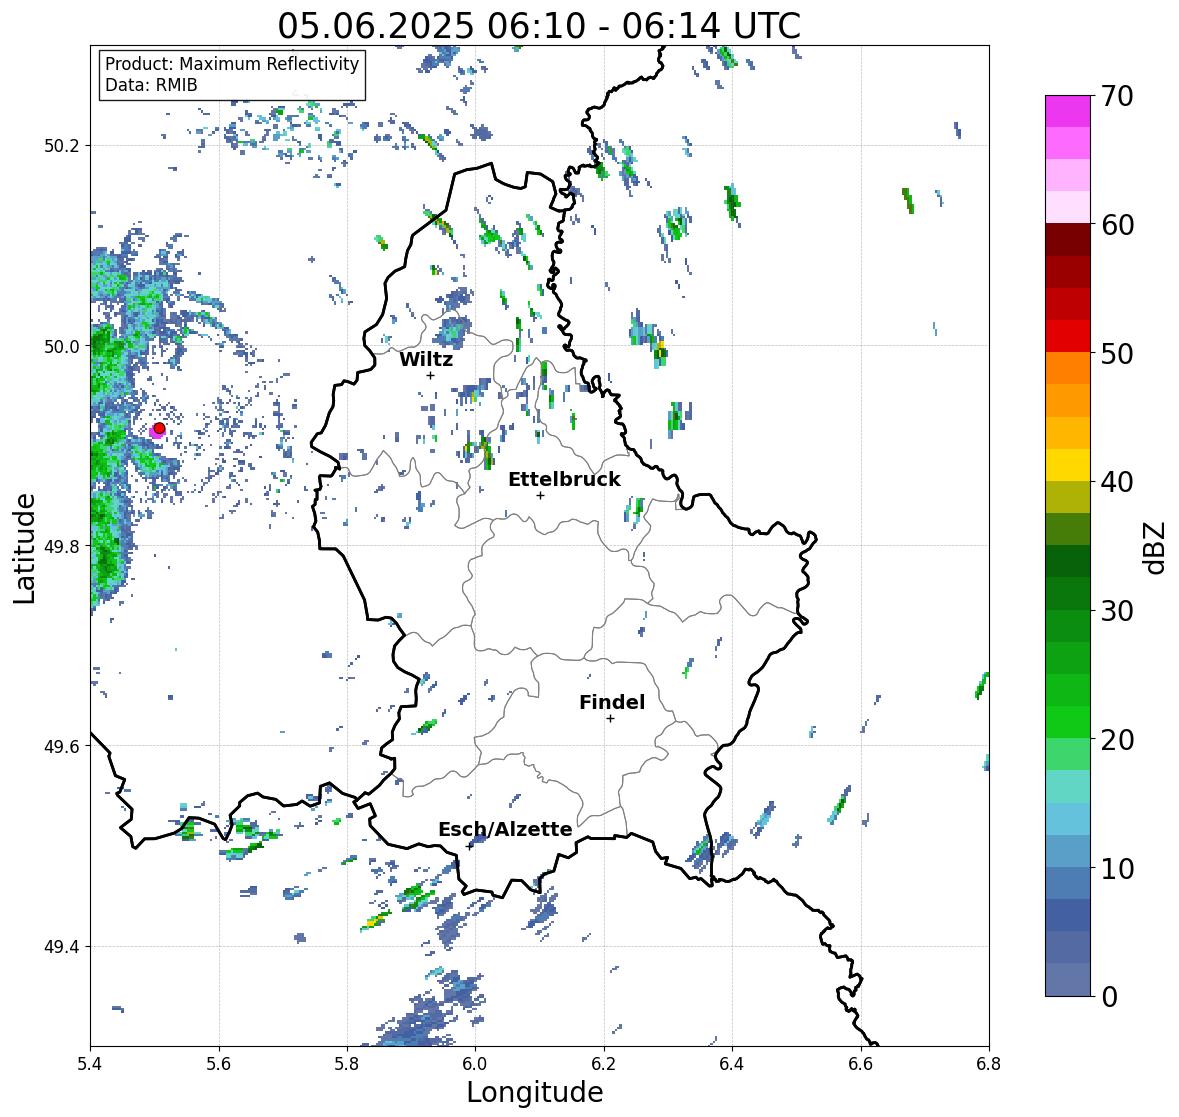Image resolution: width=1179 pixels, height=1117 pixels.
Task: Click latitude tick label 50.0
Action: pyautogui.click(x=62, y=346)
